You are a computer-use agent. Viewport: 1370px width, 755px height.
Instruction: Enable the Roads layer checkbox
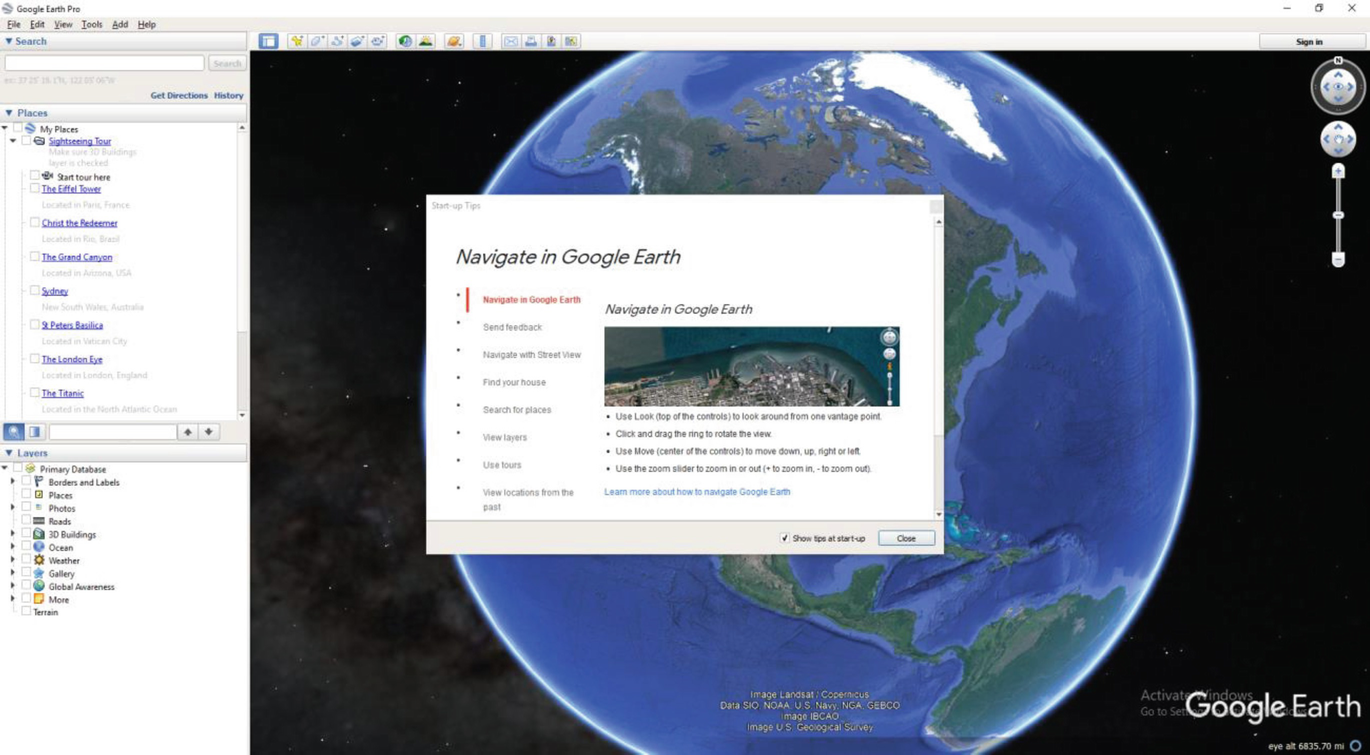[x=27, y=521]
